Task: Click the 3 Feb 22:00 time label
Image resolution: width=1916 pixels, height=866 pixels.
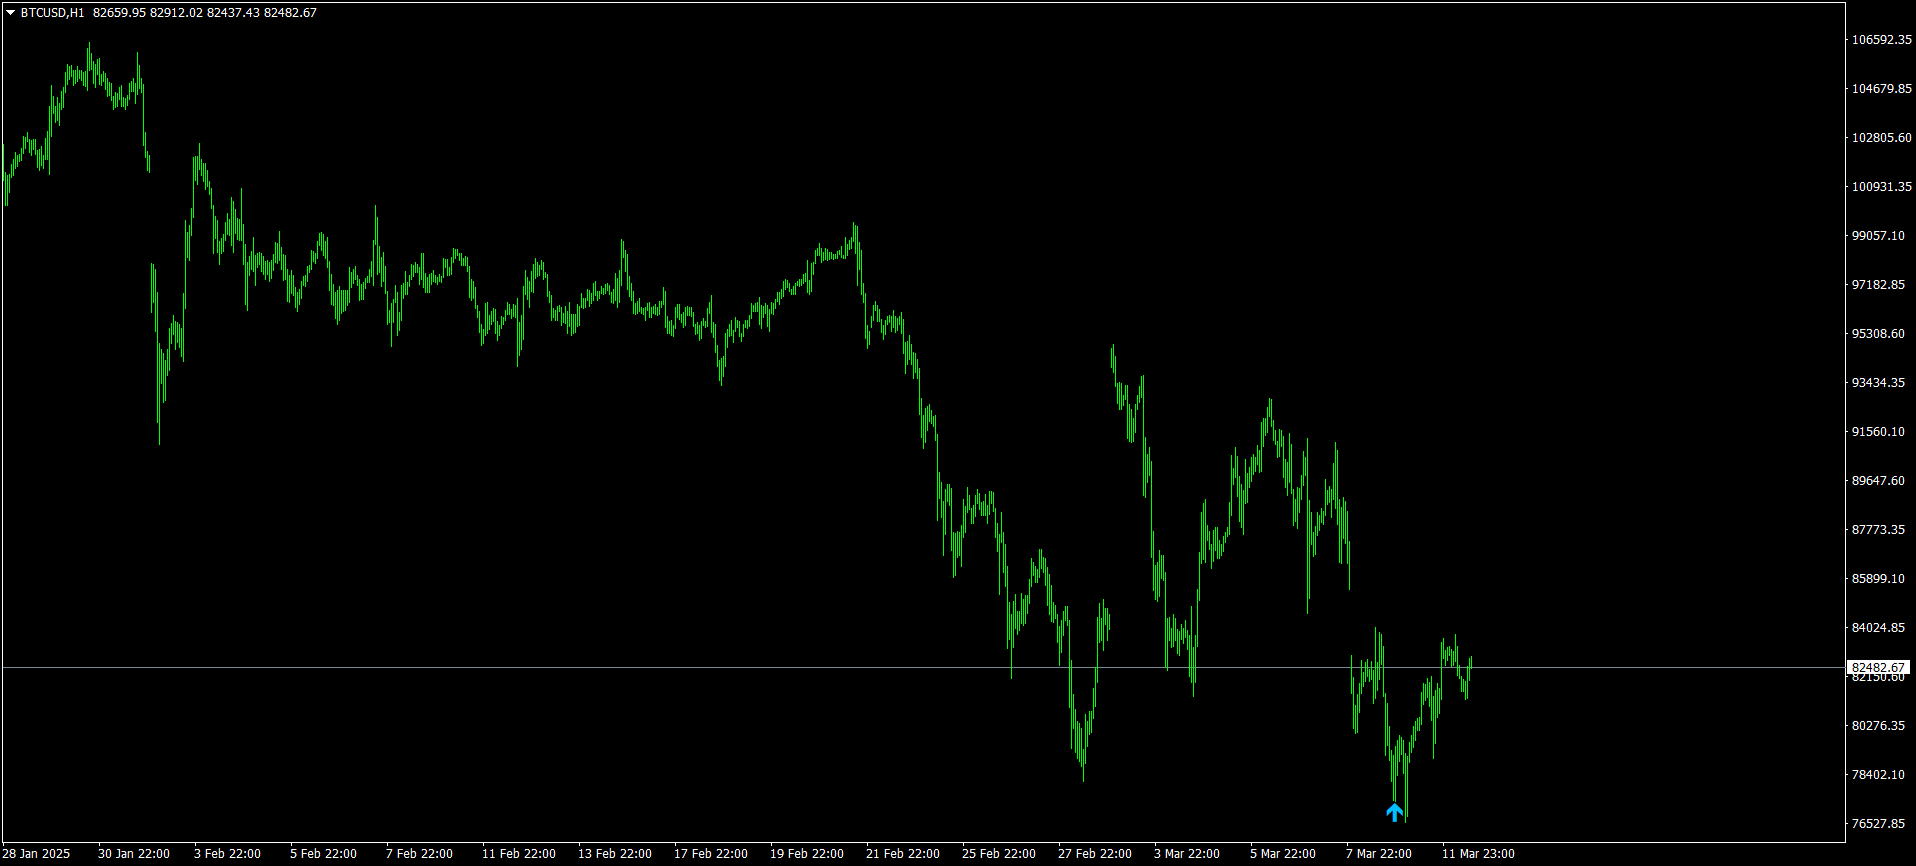Action: click(x=227, y=854)
